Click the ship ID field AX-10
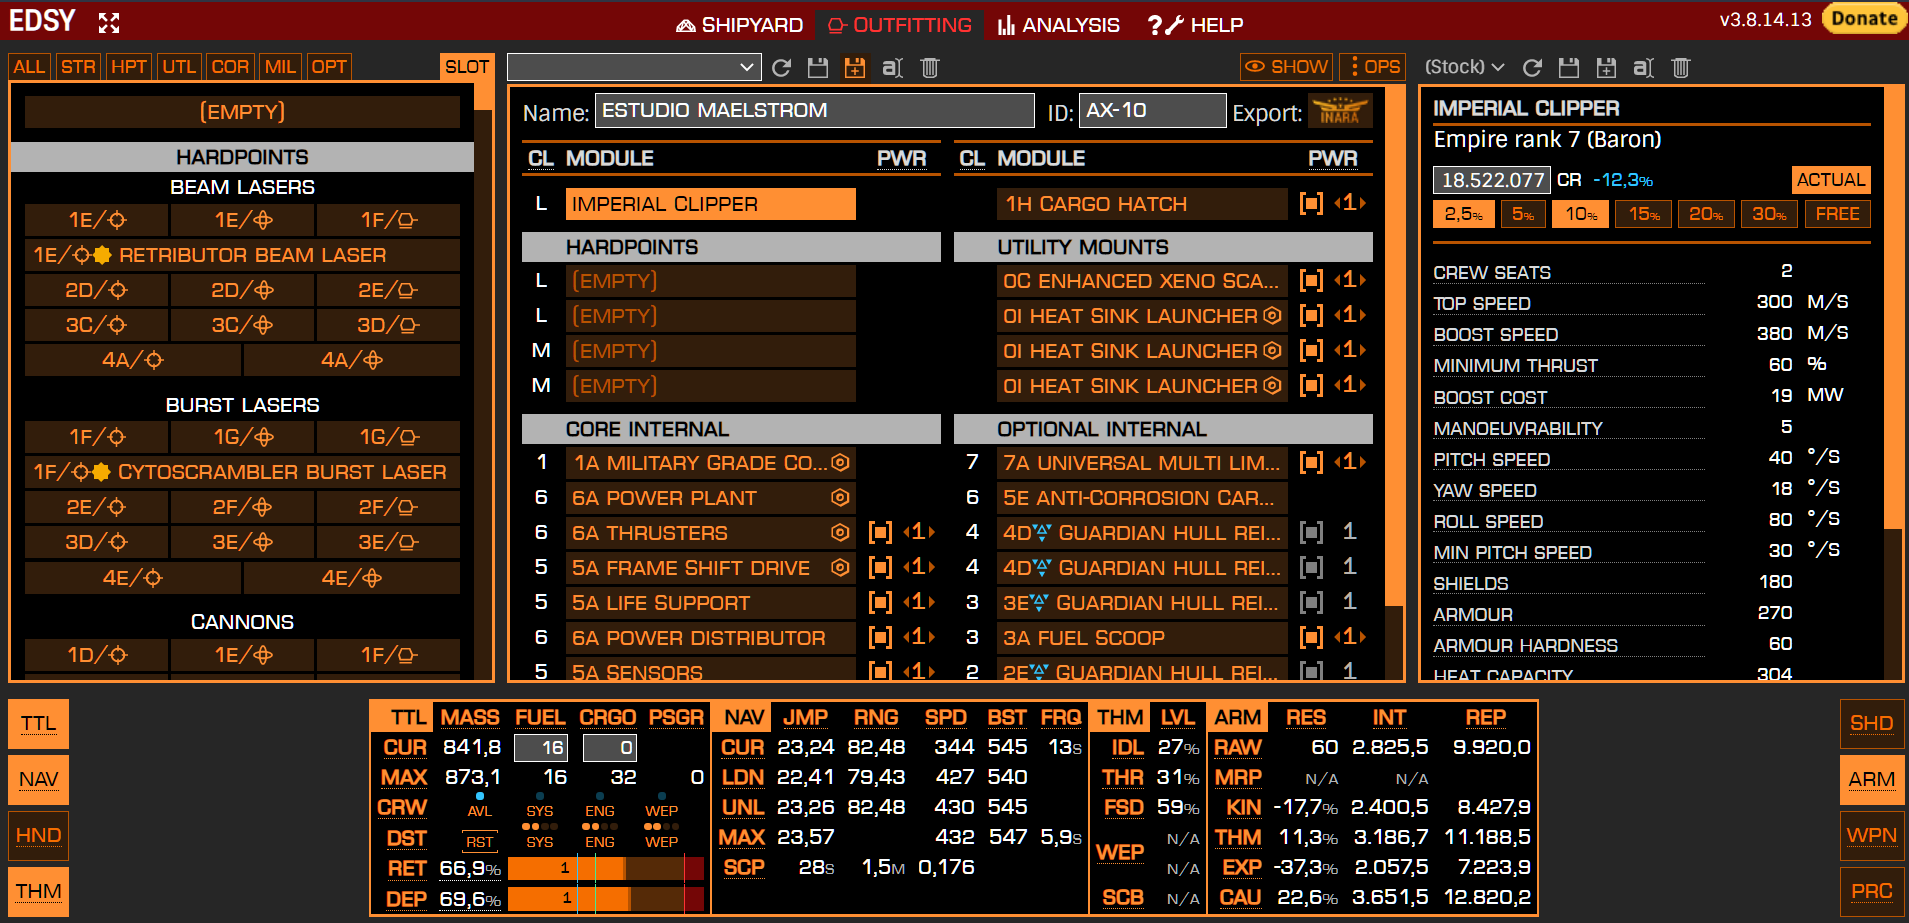The width and height of the screenshot is (1909, 923). click(1153, 110)
